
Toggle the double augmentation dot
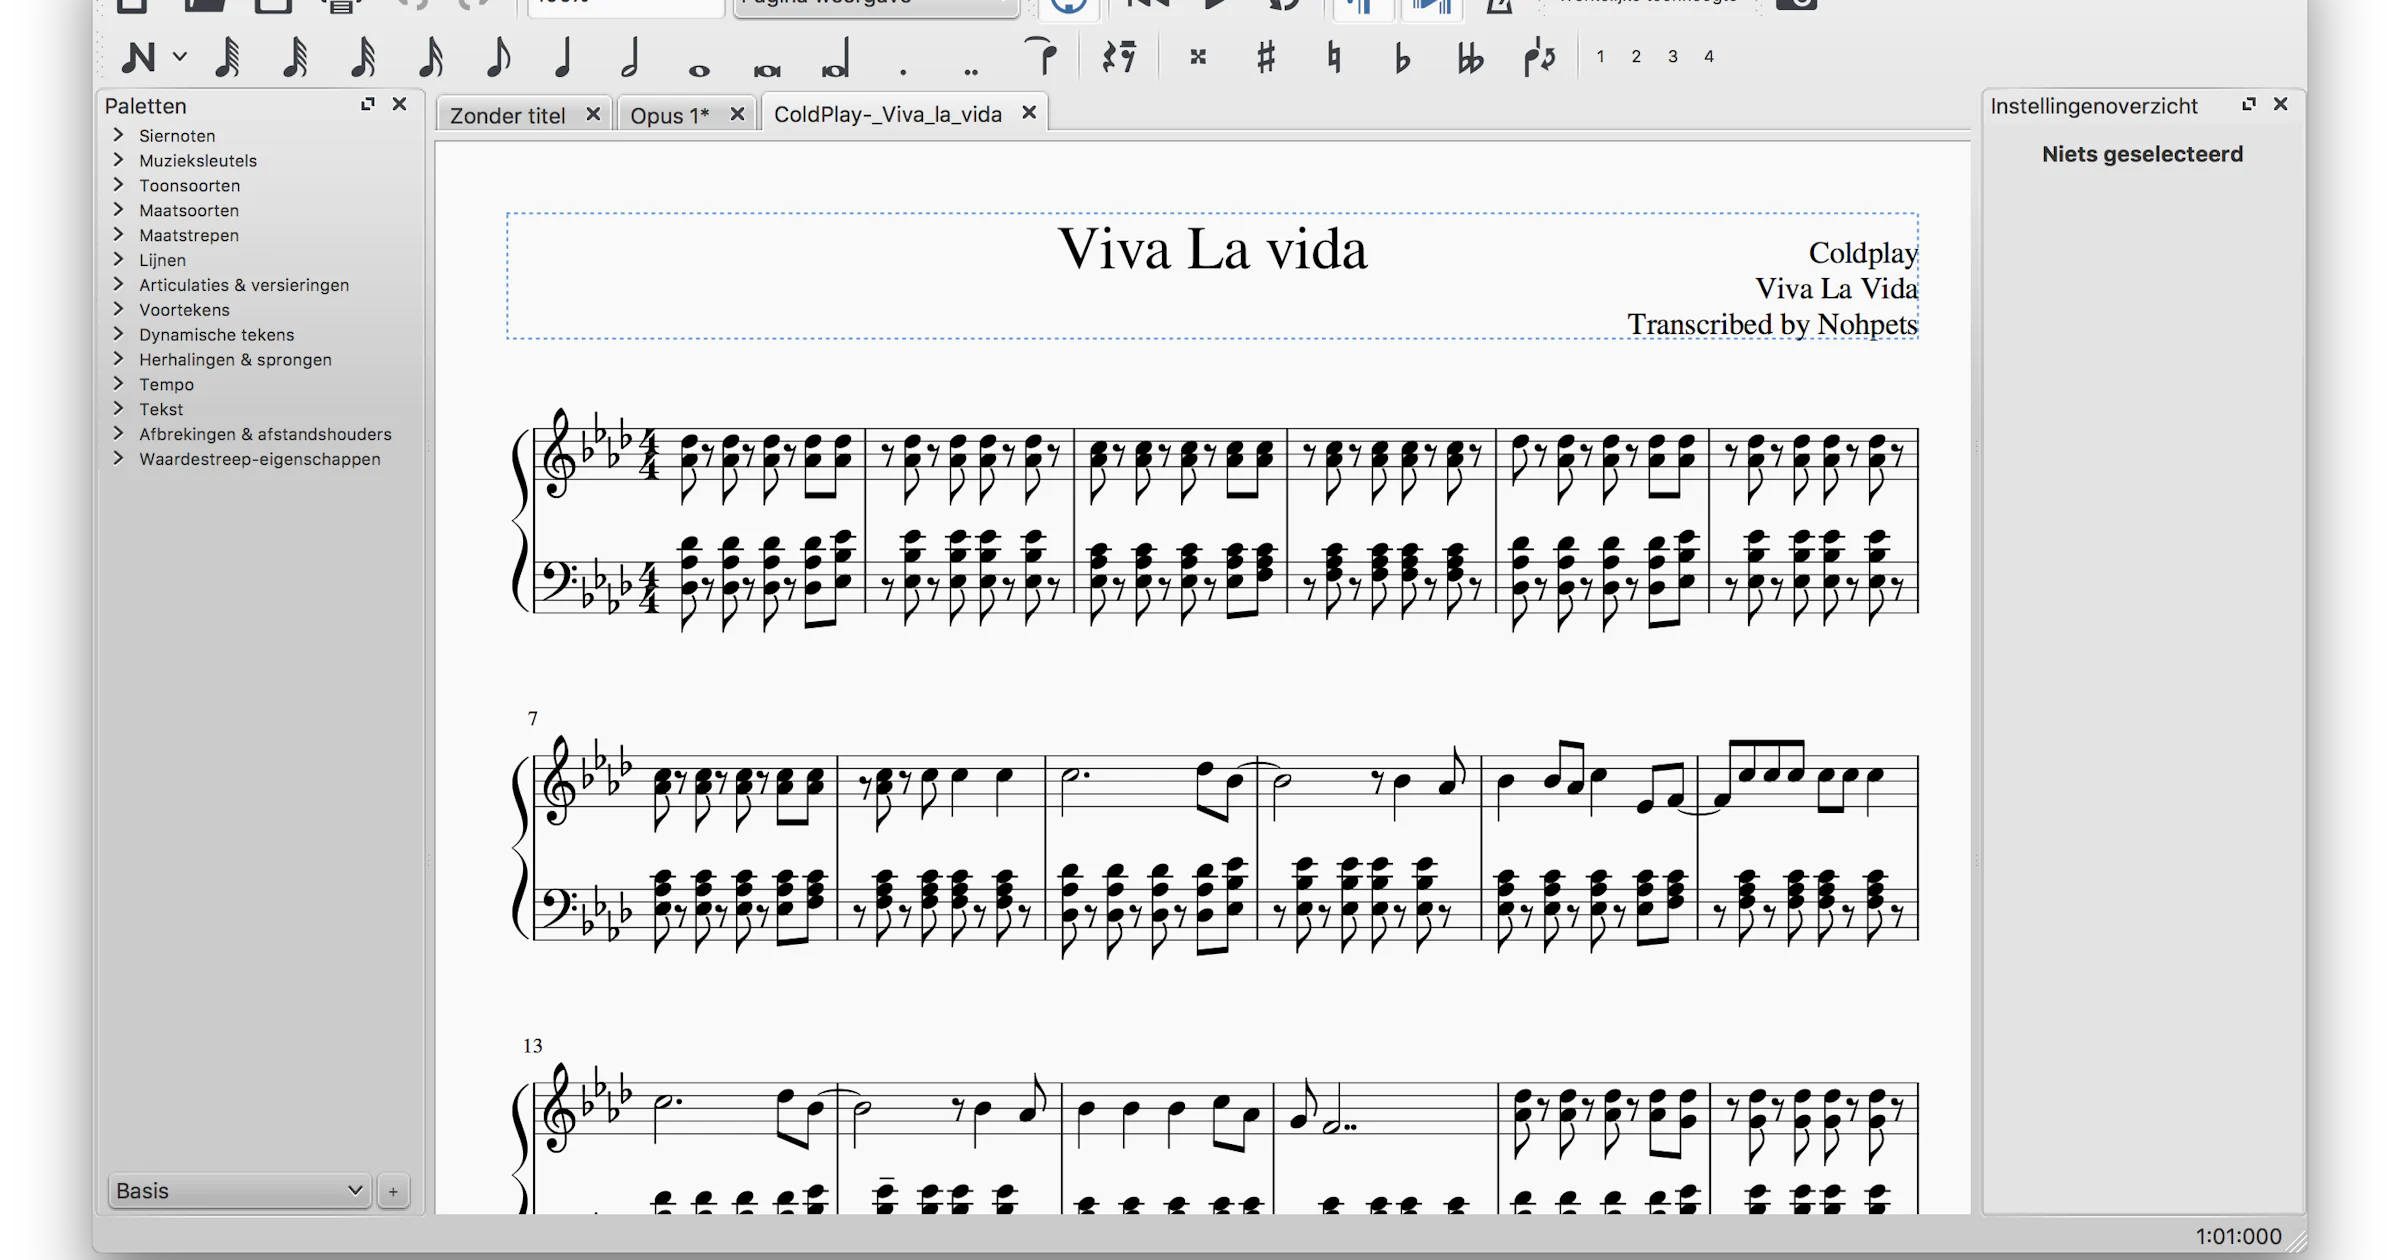tap(970, 71)
